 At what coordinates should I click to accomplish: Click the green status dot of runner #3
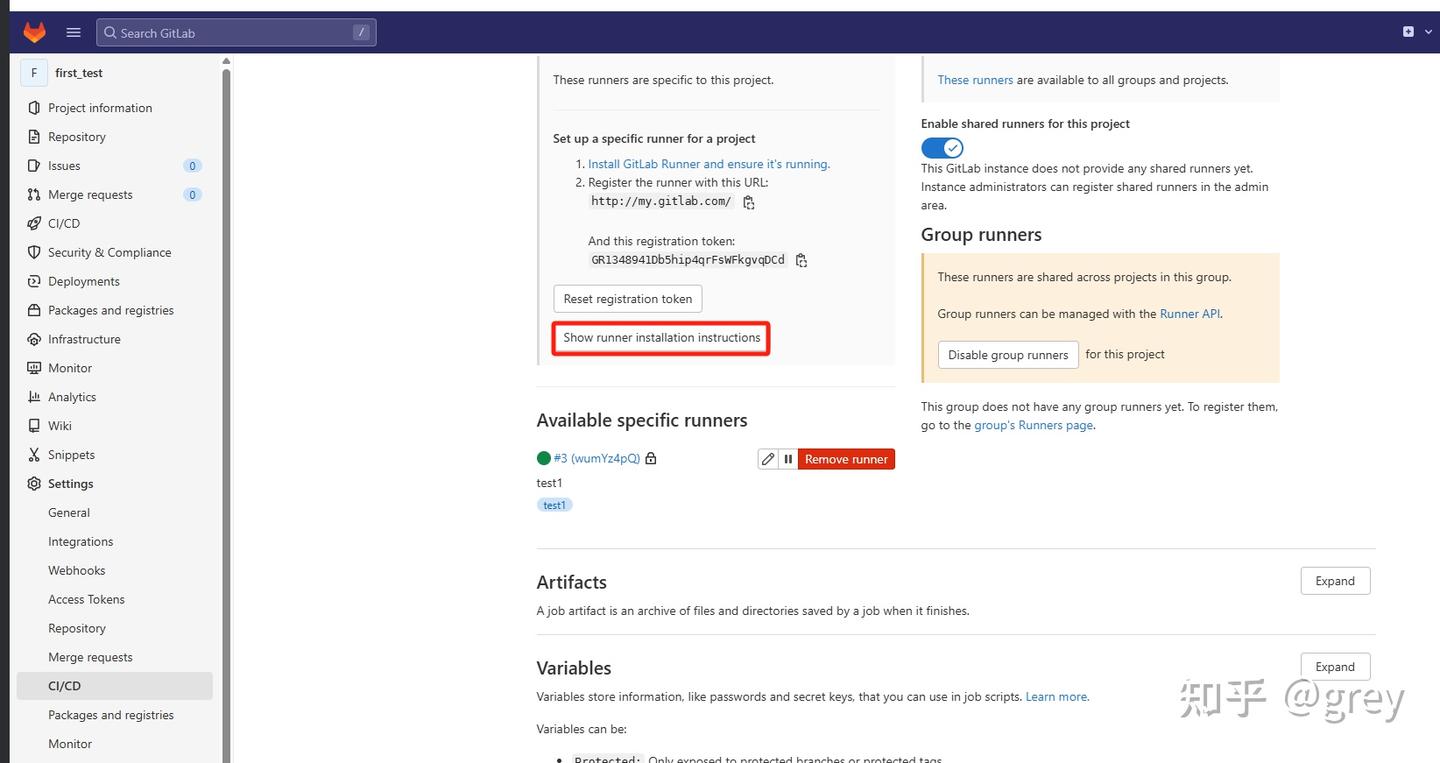point(543,457)
